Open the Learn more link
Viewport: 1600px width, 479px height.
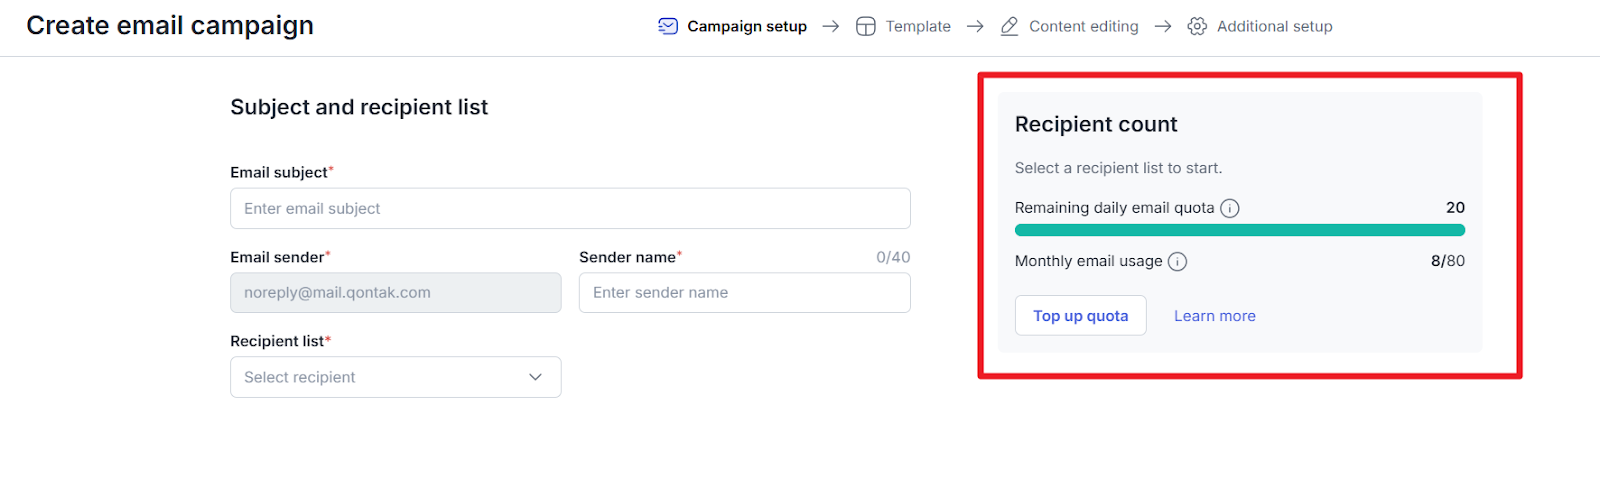pos(1214,316)
